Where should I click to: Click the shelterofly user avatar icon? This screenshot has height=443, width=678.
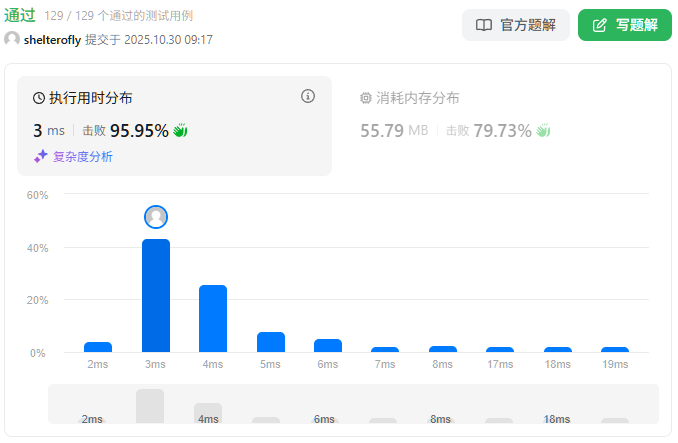[x=12, y=39]
